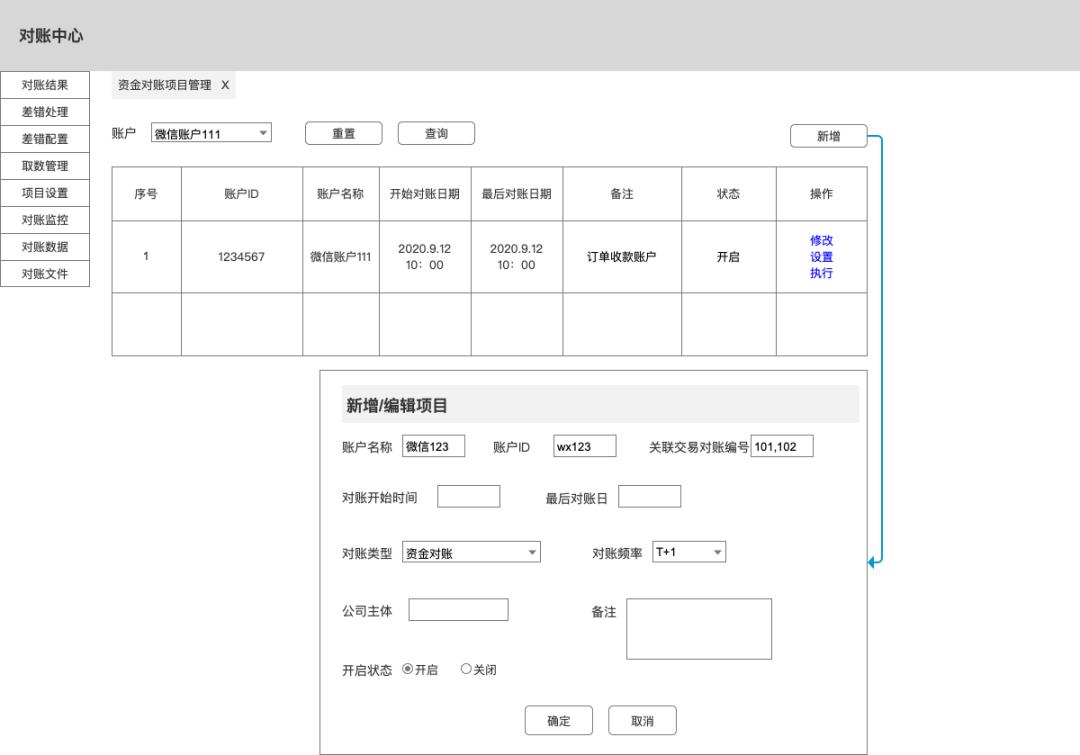This screenshot has width=1080, height=755.
Task: View 对账数据 from the sidebar
Action: (x=44, y=246)
